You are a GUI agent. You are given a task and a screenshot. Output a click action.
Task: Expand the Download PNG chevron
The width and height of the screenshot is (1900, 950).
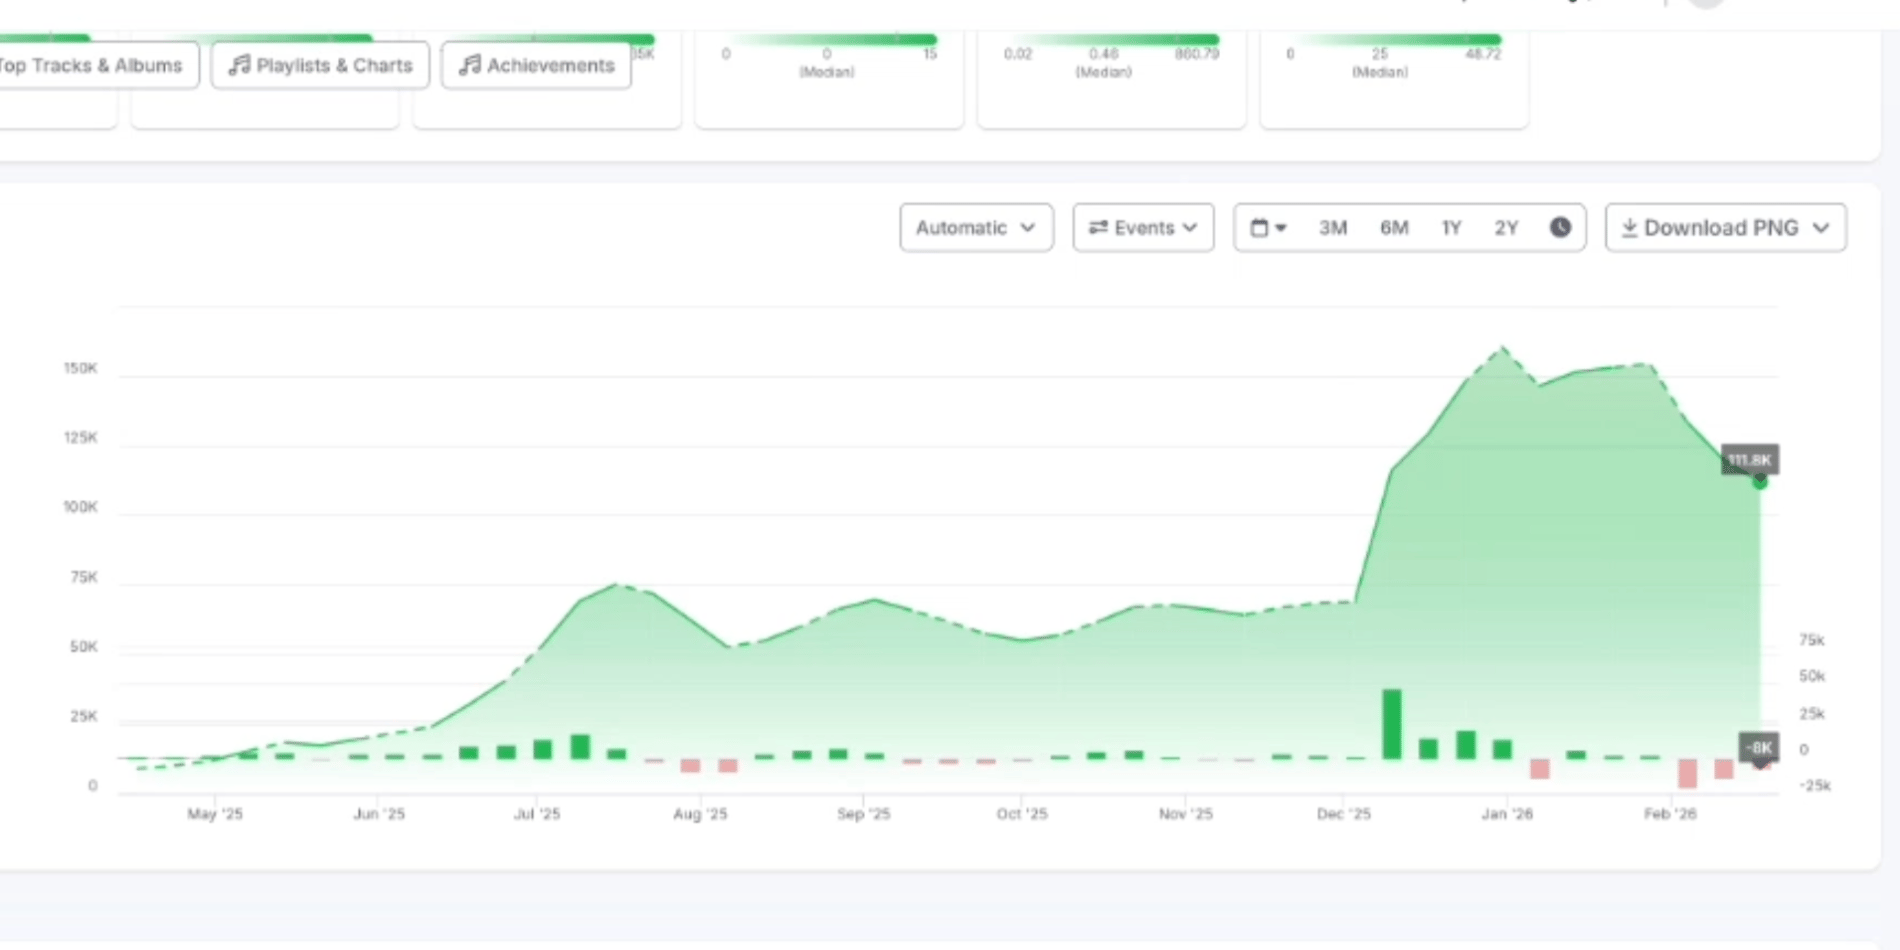pos(1821,228)
